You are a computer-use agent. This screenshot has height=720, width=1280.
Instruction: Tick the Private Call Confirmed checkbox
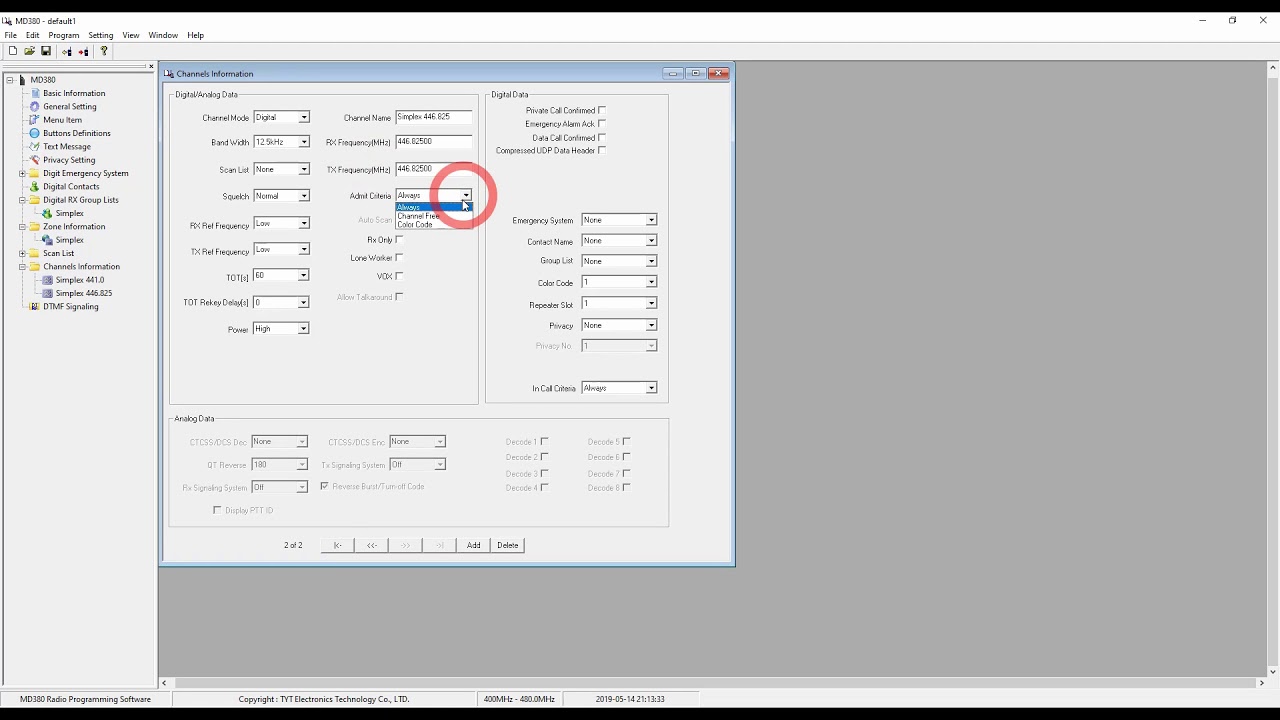coord(602,110)
